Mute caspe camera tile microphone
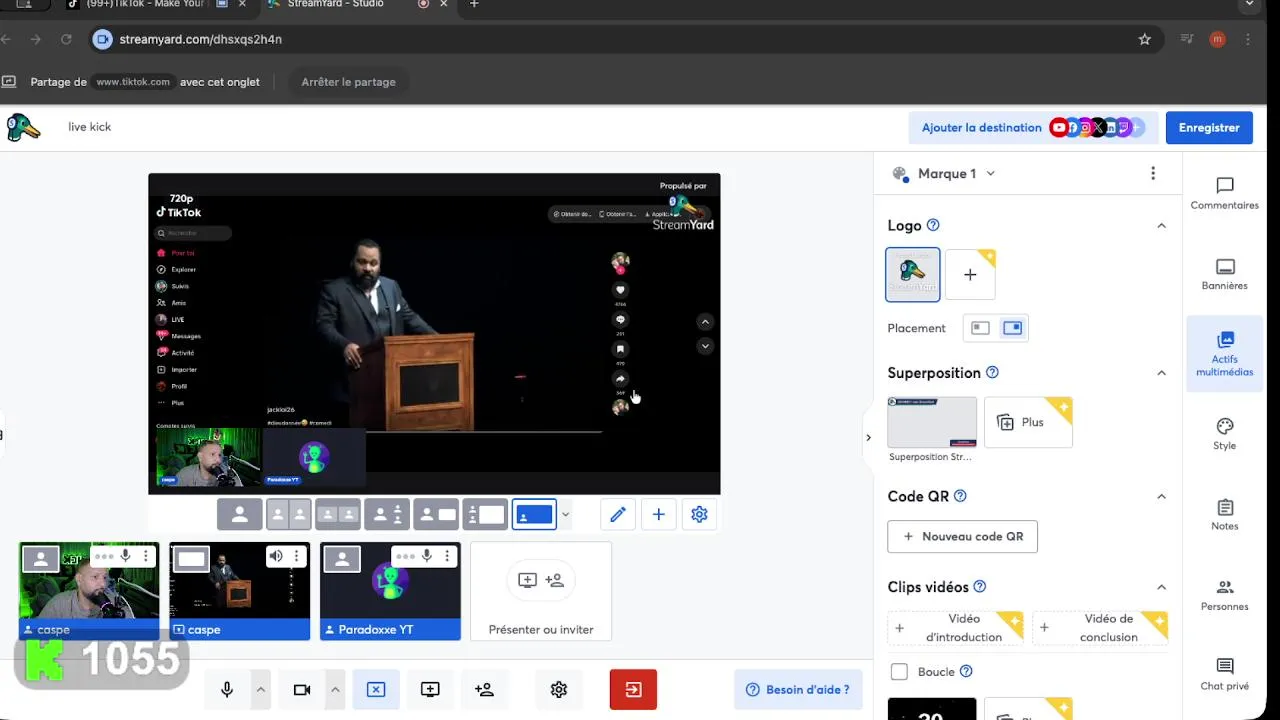 (125, 556)
